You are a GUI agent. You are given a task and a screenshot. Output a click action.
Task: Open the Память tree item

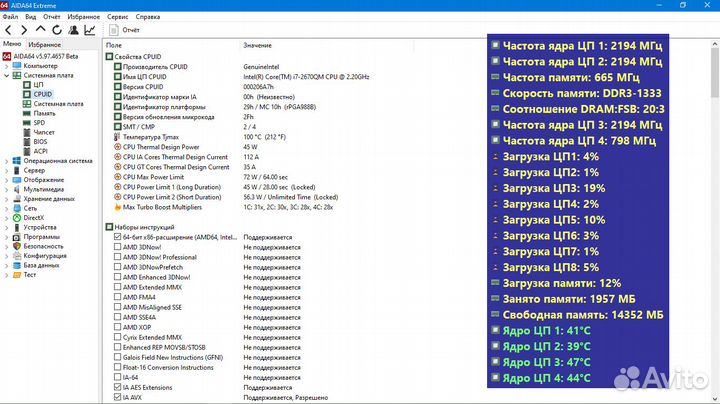click(44, 113)
